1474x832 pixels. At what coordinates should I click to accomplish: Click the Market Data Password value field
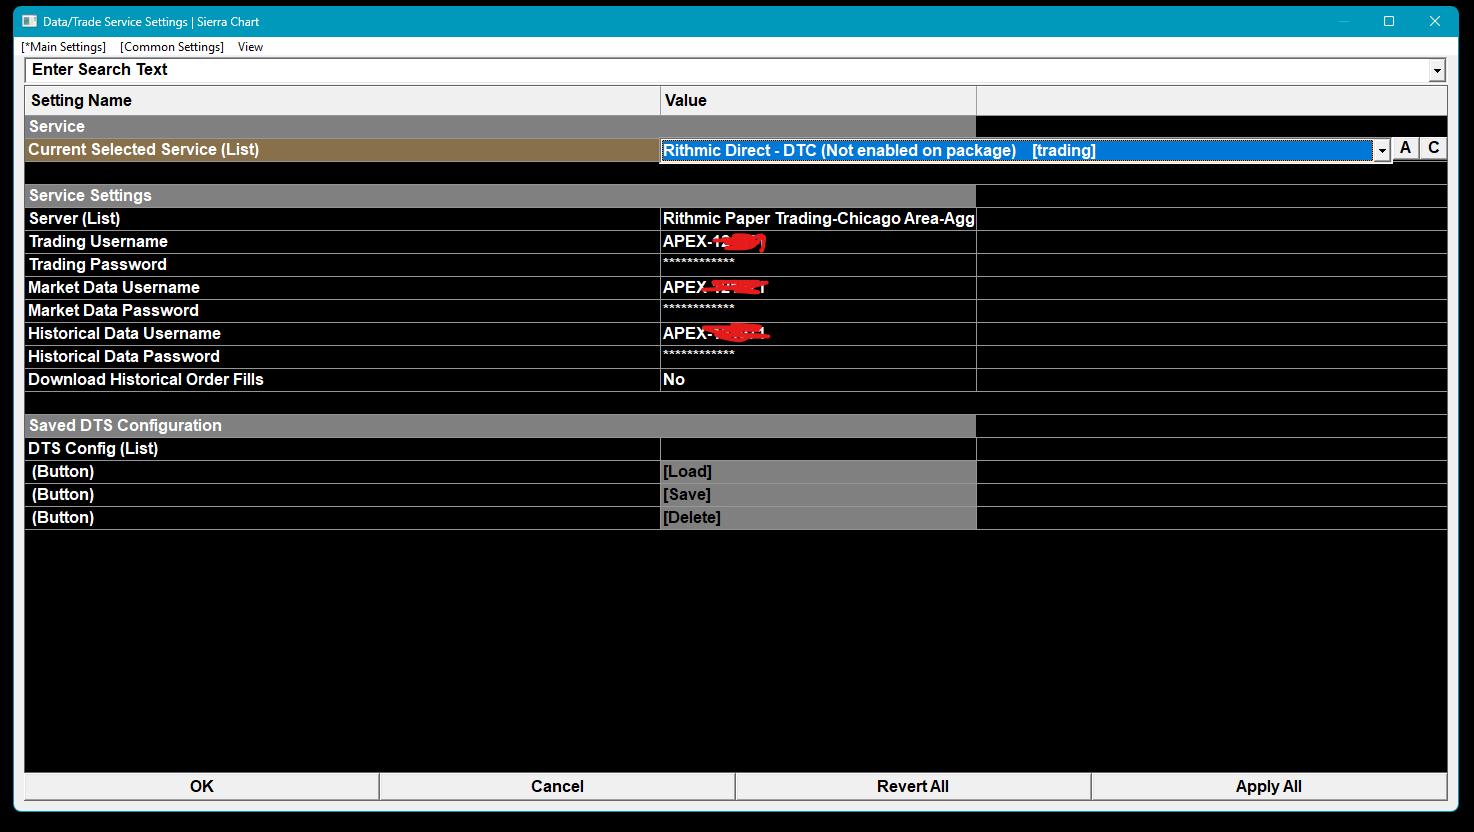click(x=818, y=311)
